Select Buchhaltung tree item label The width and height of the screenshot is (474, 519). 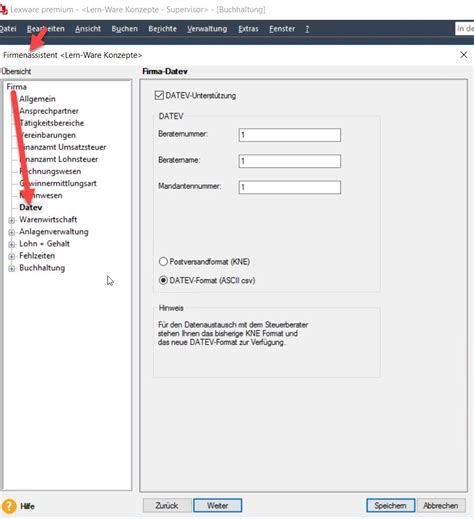coord(42,268)
